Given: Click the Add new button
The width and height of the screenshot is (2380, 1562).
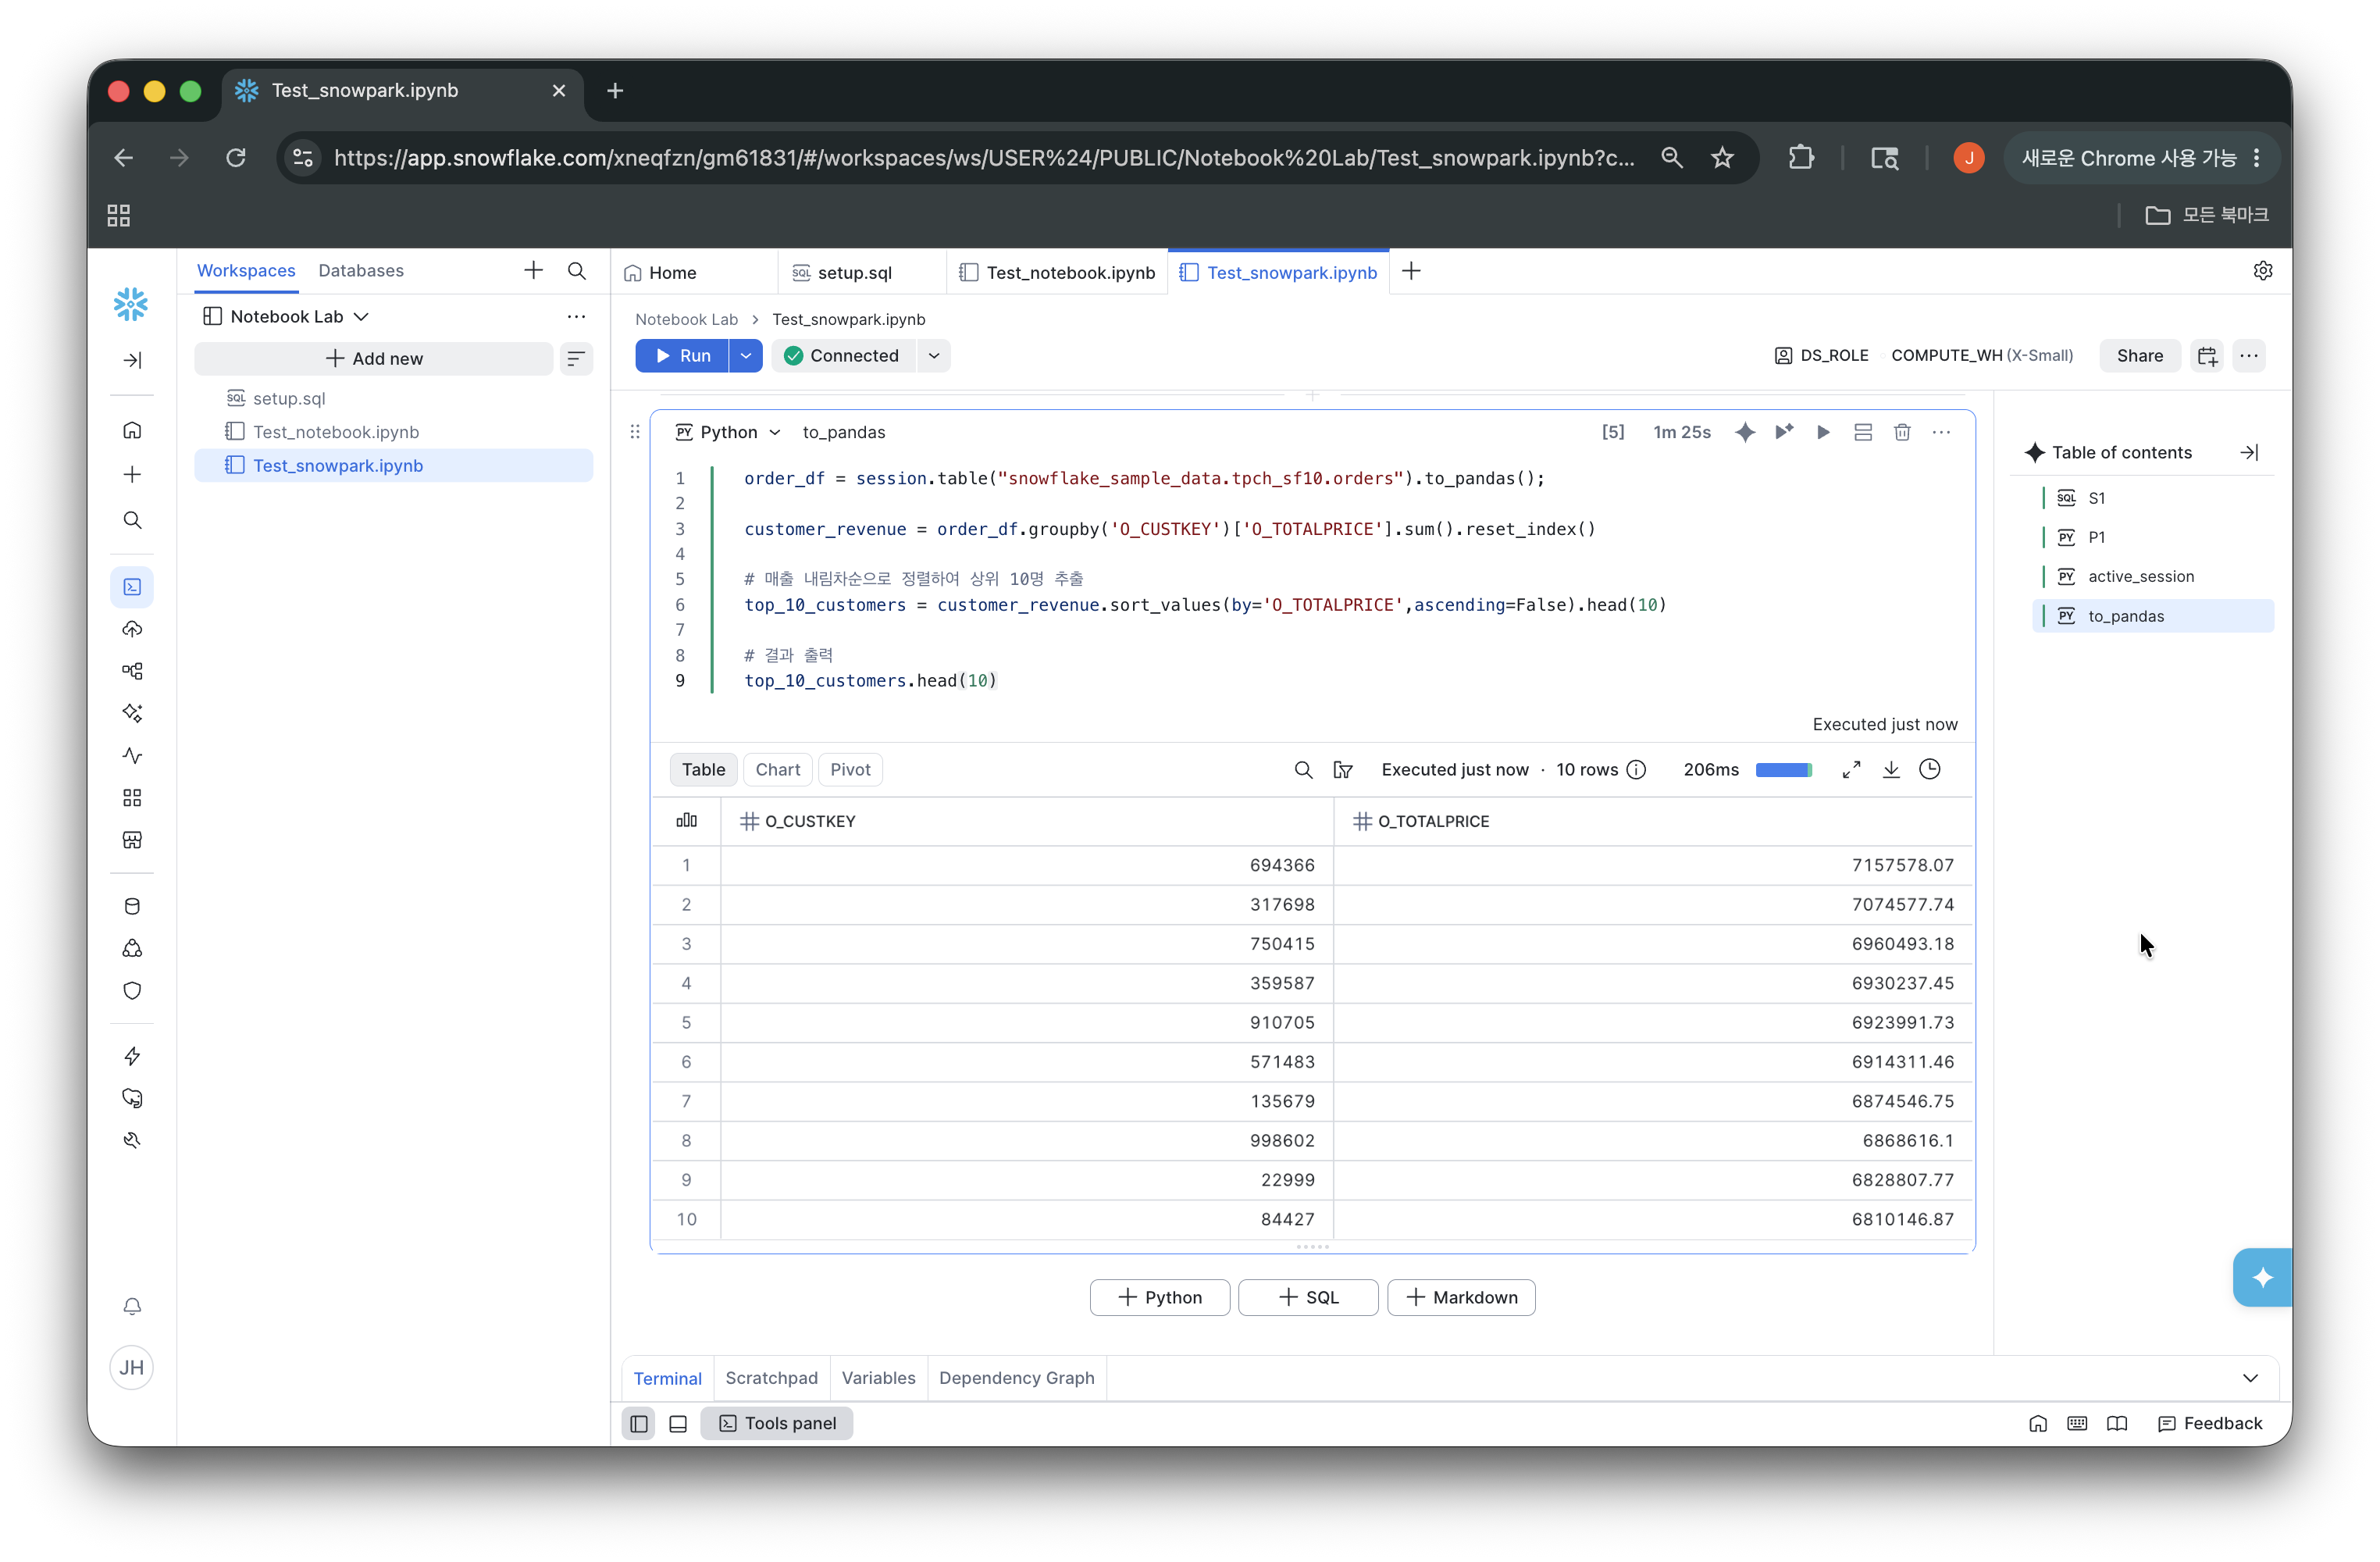Looking at the screenshot, I should click(374, 359).
